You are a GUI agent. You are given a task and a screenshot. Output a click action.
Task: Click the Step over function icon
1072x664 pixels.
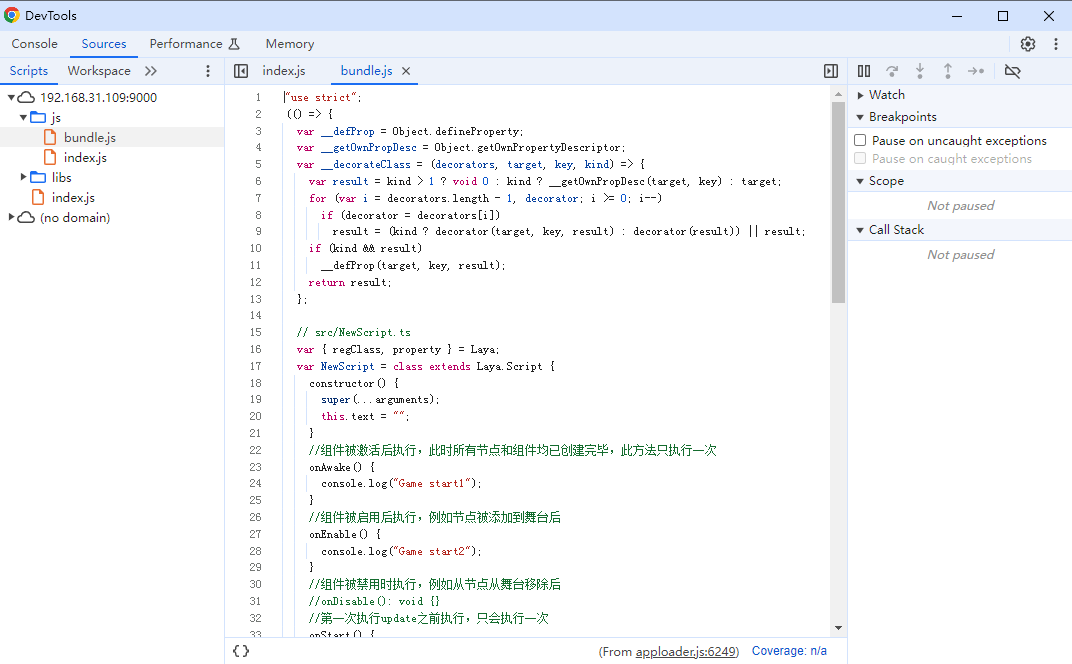tap(892, 71)
